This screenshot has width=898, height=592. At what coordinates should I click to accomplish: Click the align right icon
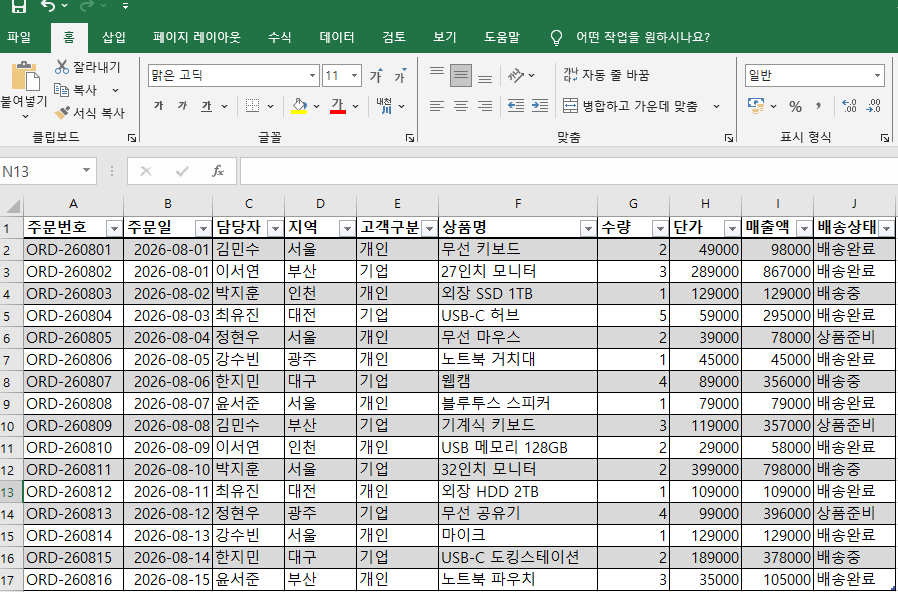485,106
